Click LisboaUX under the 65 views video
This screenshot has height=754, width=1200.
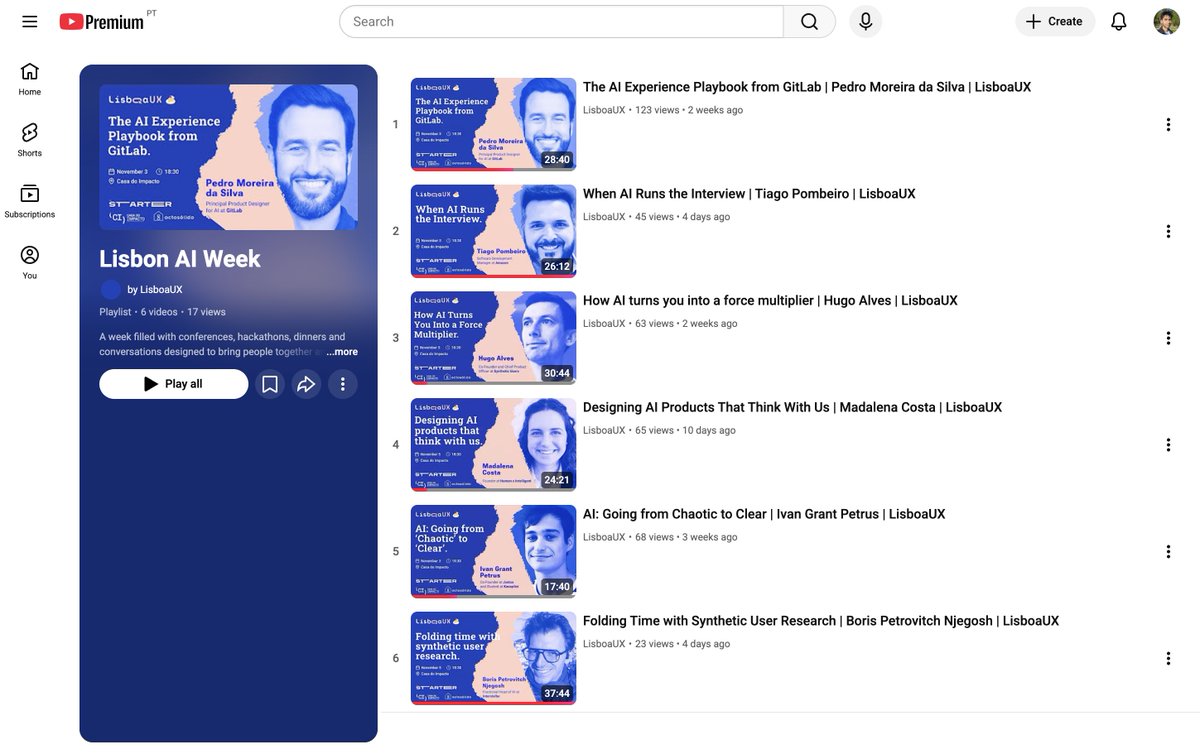coord(604,431)
